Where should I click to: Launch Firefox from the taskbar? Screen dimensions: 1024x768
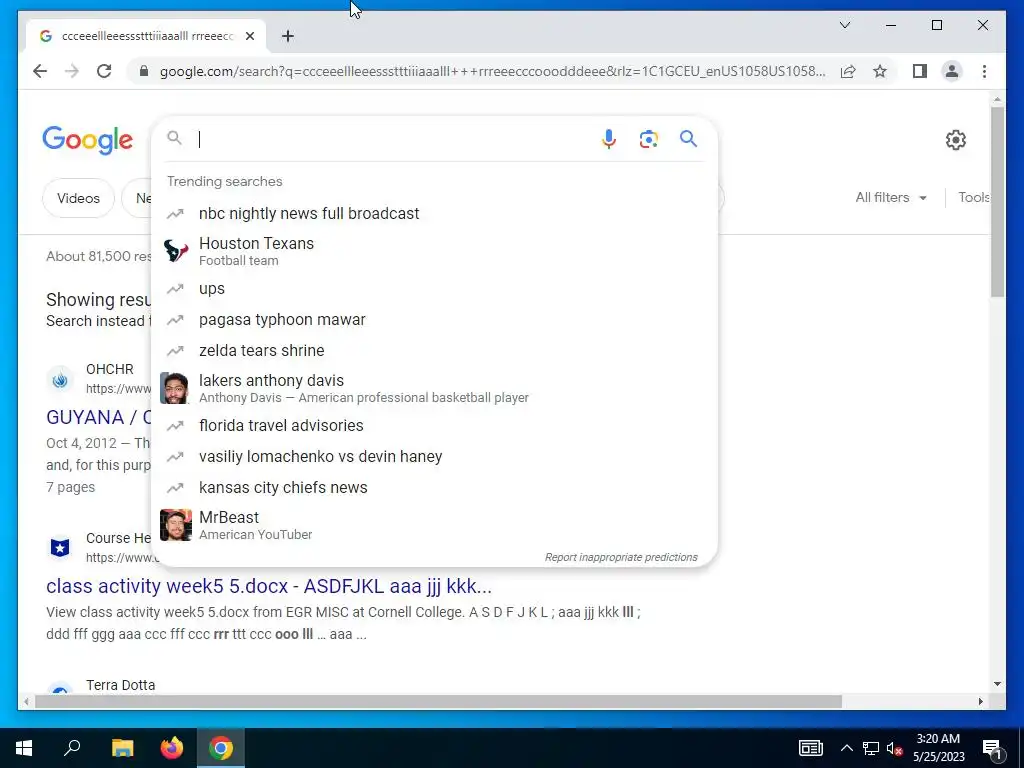coord(172,748)
